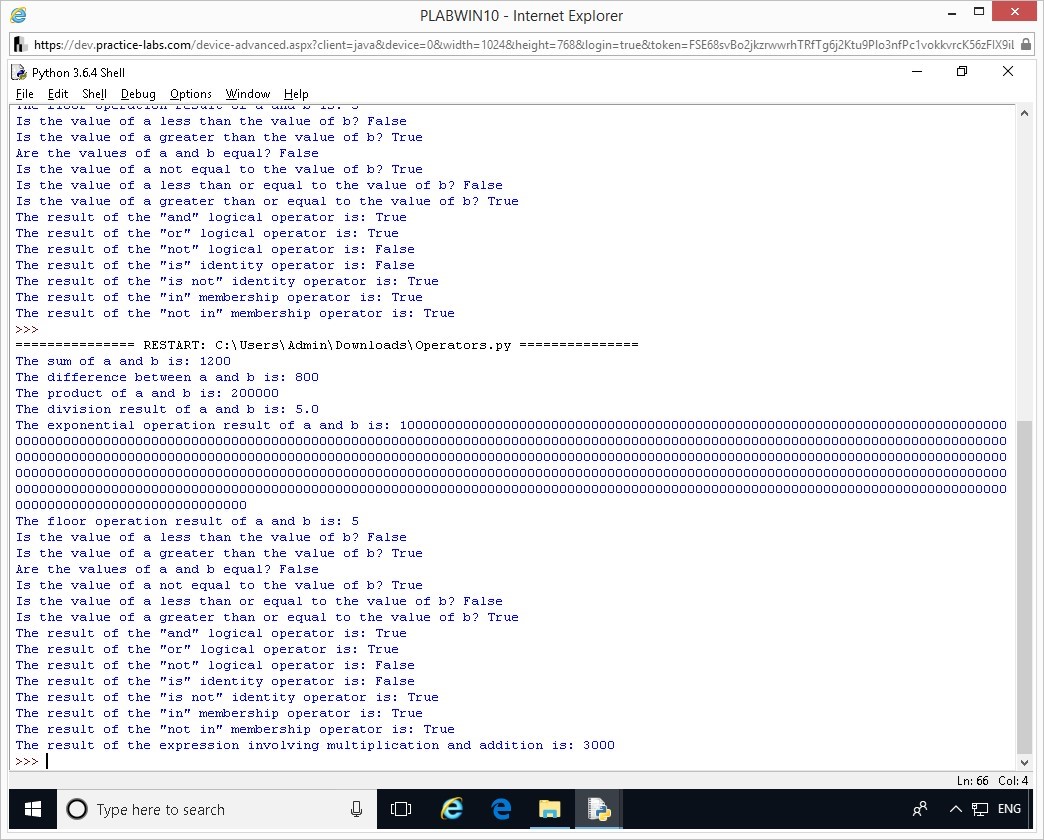Open the Options menu

coord(190,94)
